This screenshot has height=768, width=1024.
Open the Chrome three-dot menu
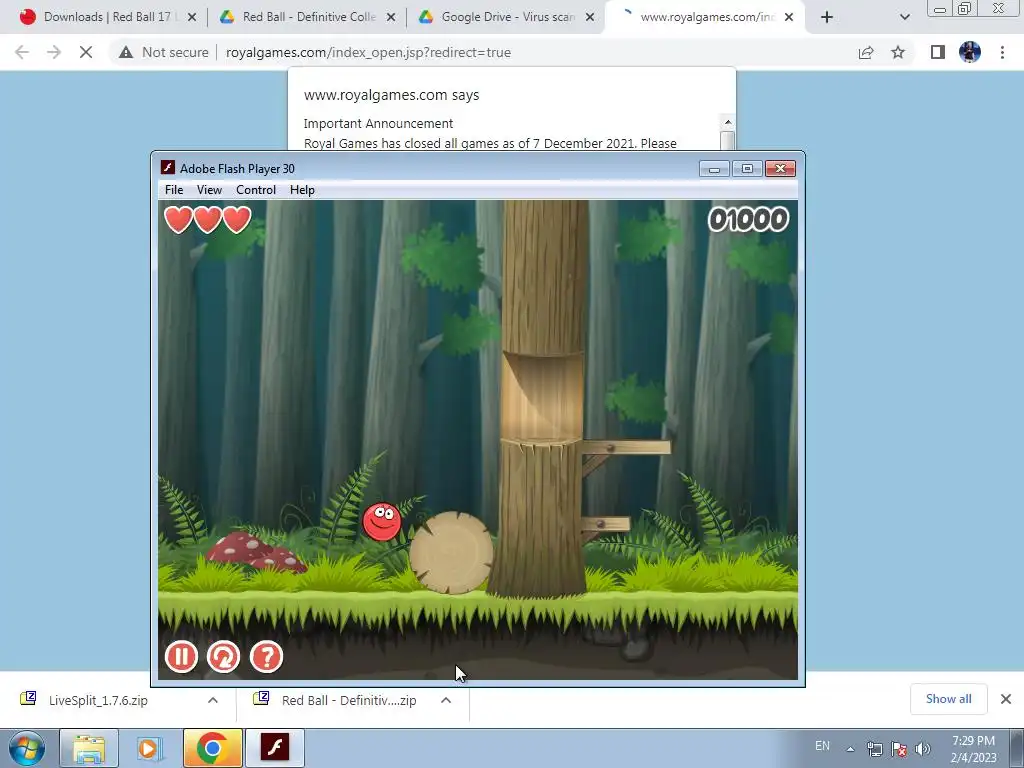(x=1002, y=52)
